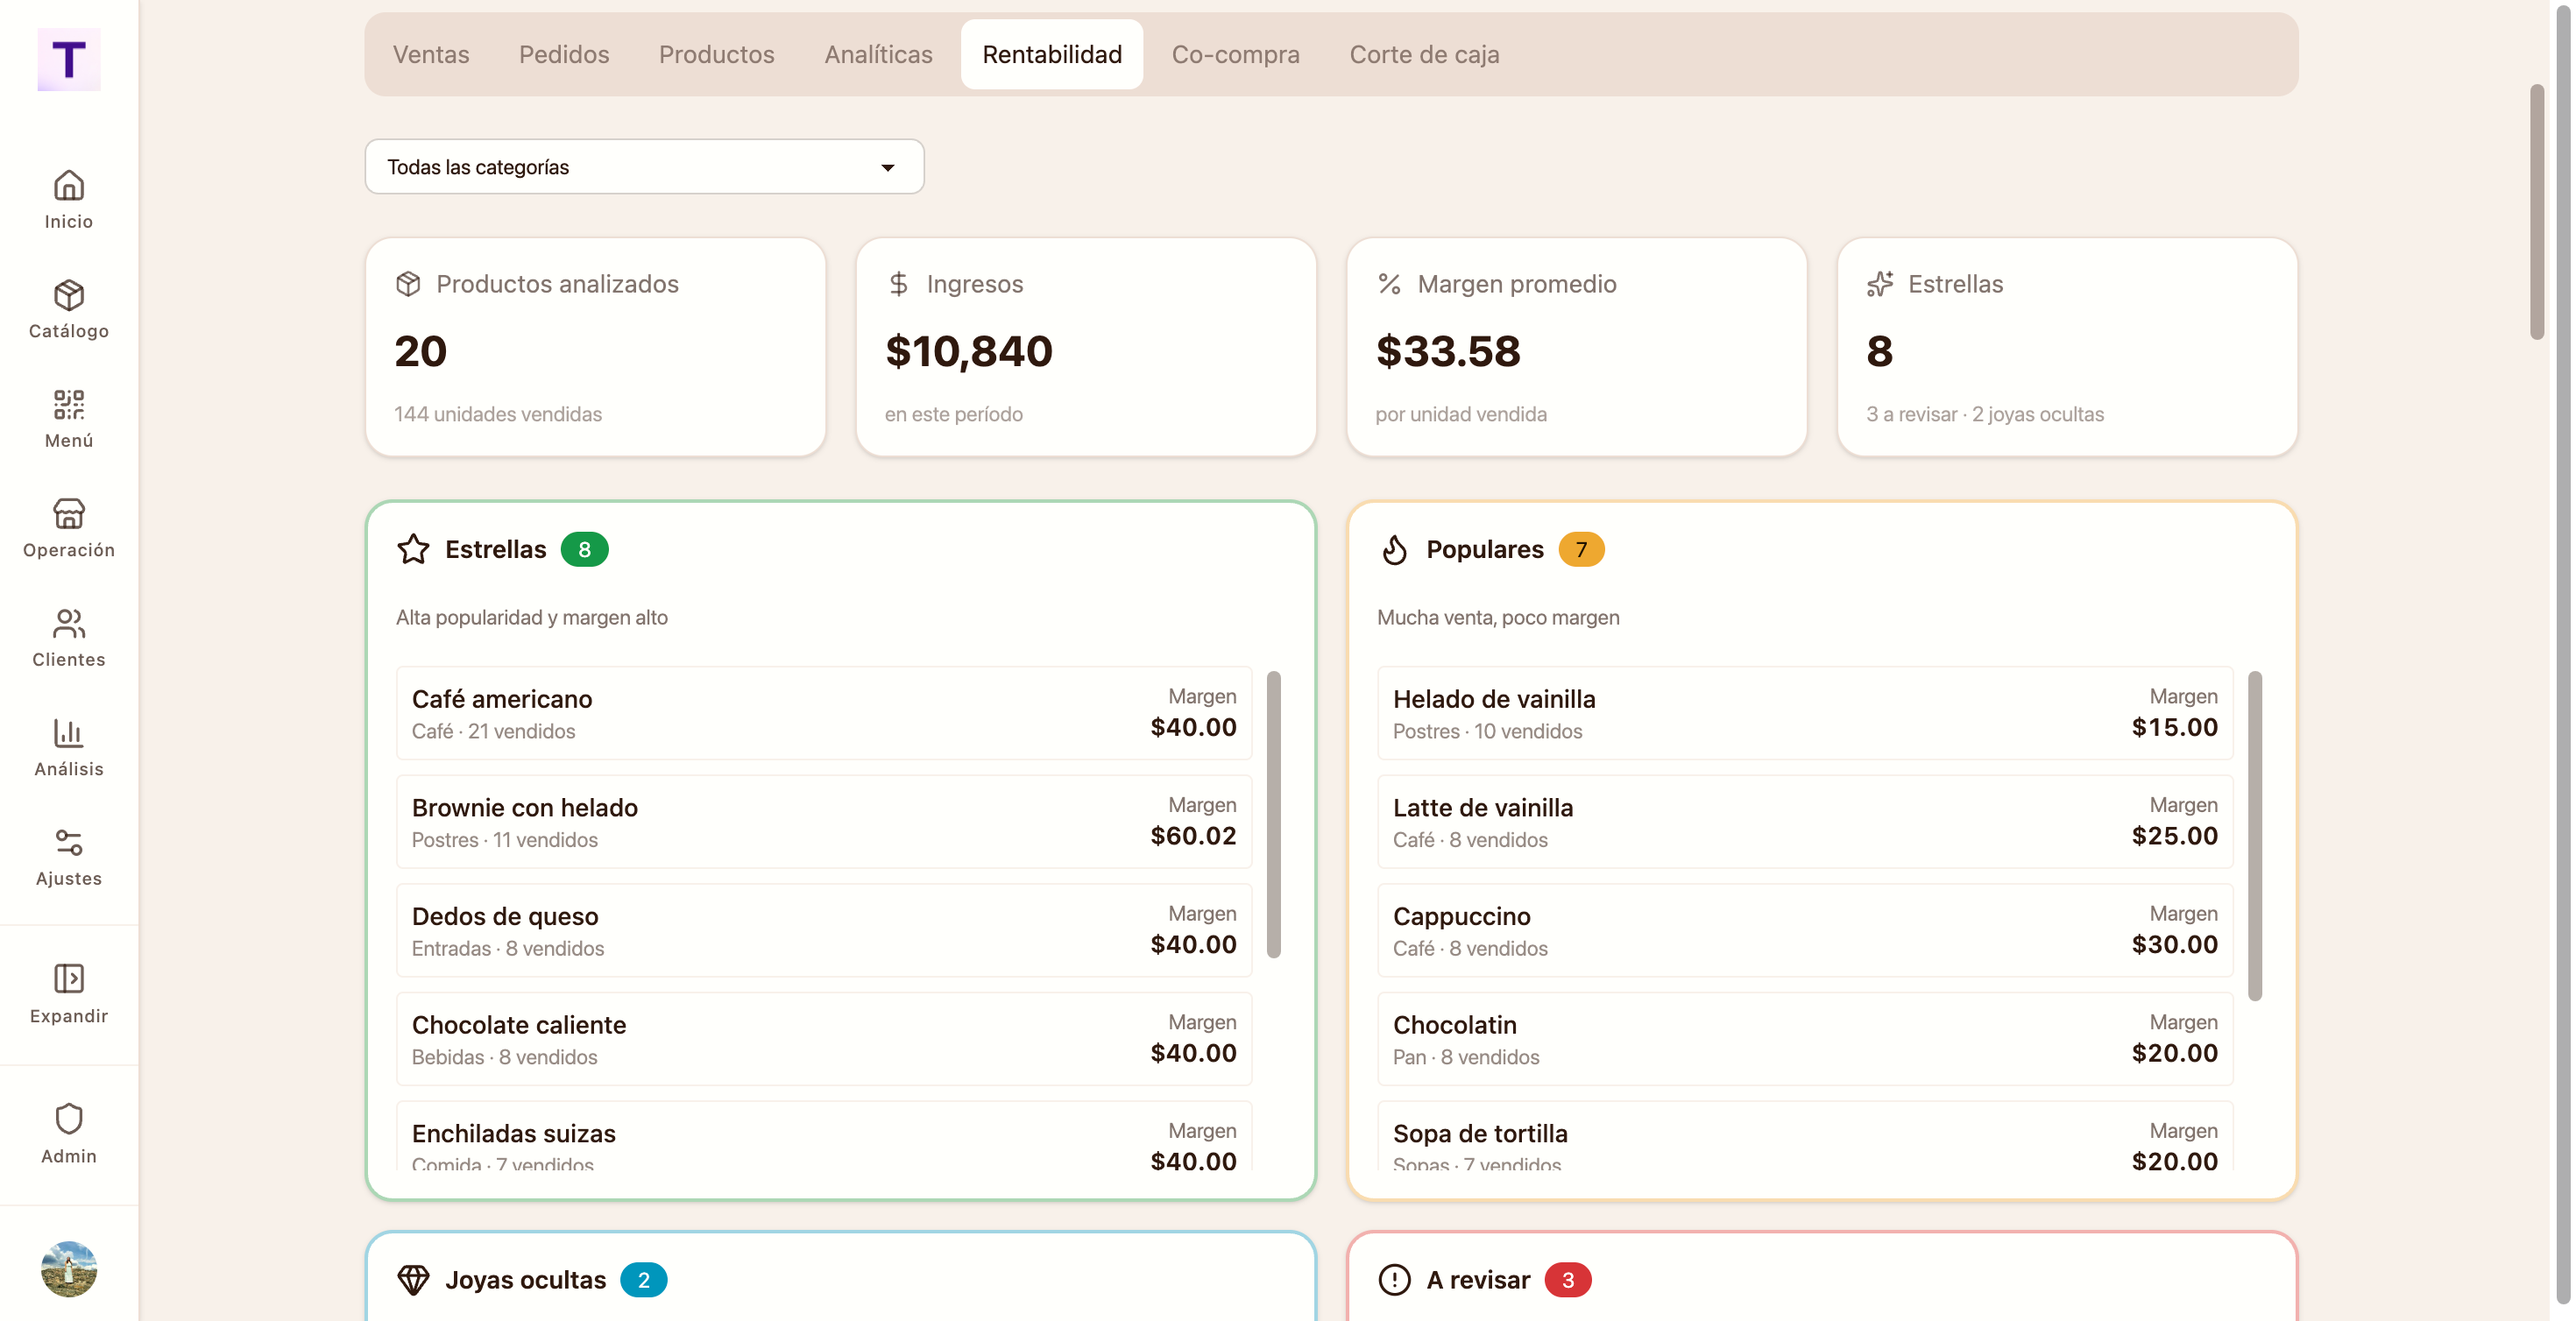
Task: Select the Chocolatin product row
Action: pyautogui.click(x=1805, y=1039)
